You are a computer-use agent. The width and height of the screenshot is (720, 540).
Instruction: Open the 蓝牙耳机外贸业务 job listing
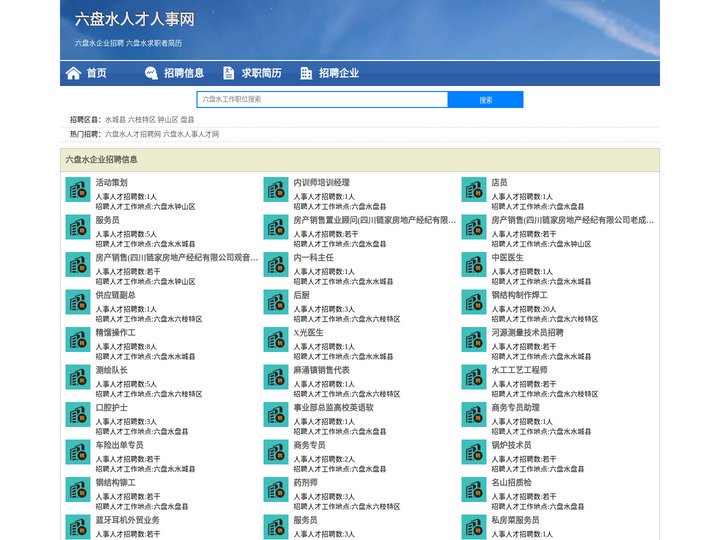click(128, 520)
